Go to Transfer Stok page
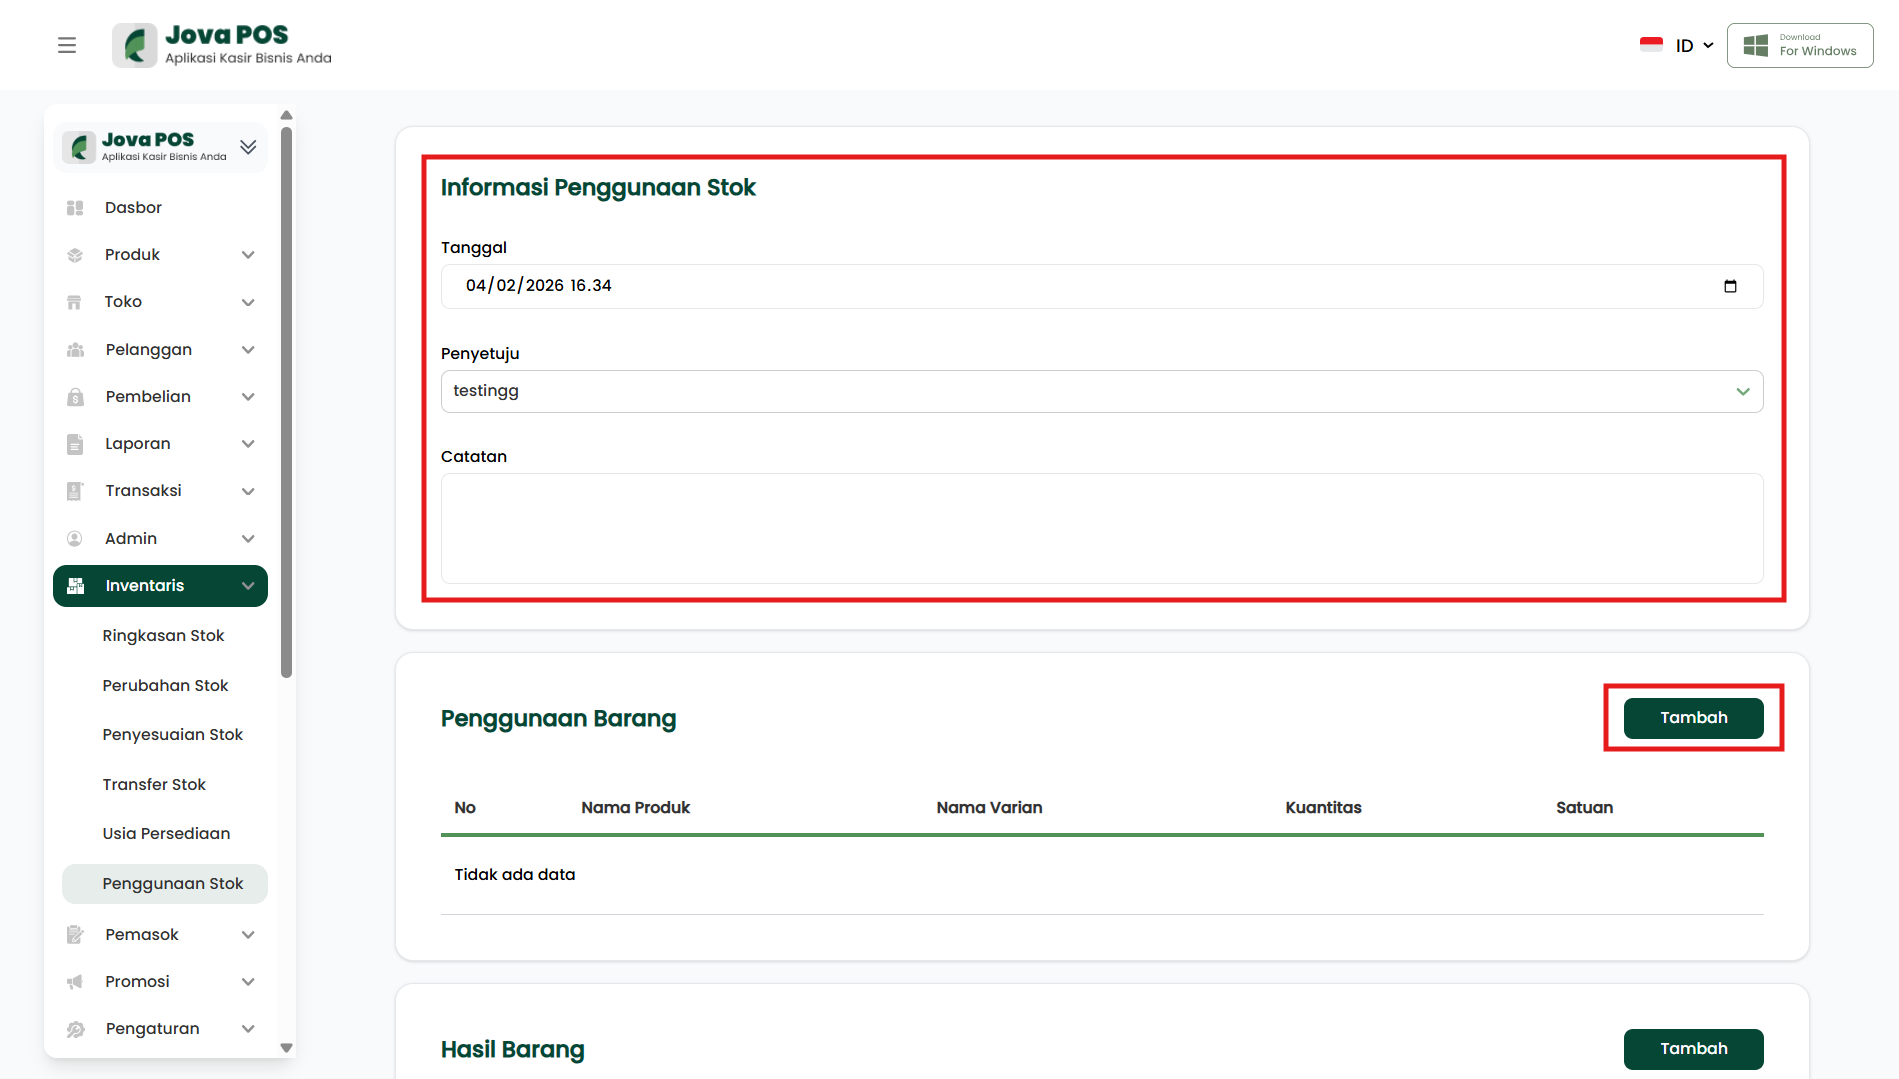Screen dimensions: 1899x1079 pos(154,785)
